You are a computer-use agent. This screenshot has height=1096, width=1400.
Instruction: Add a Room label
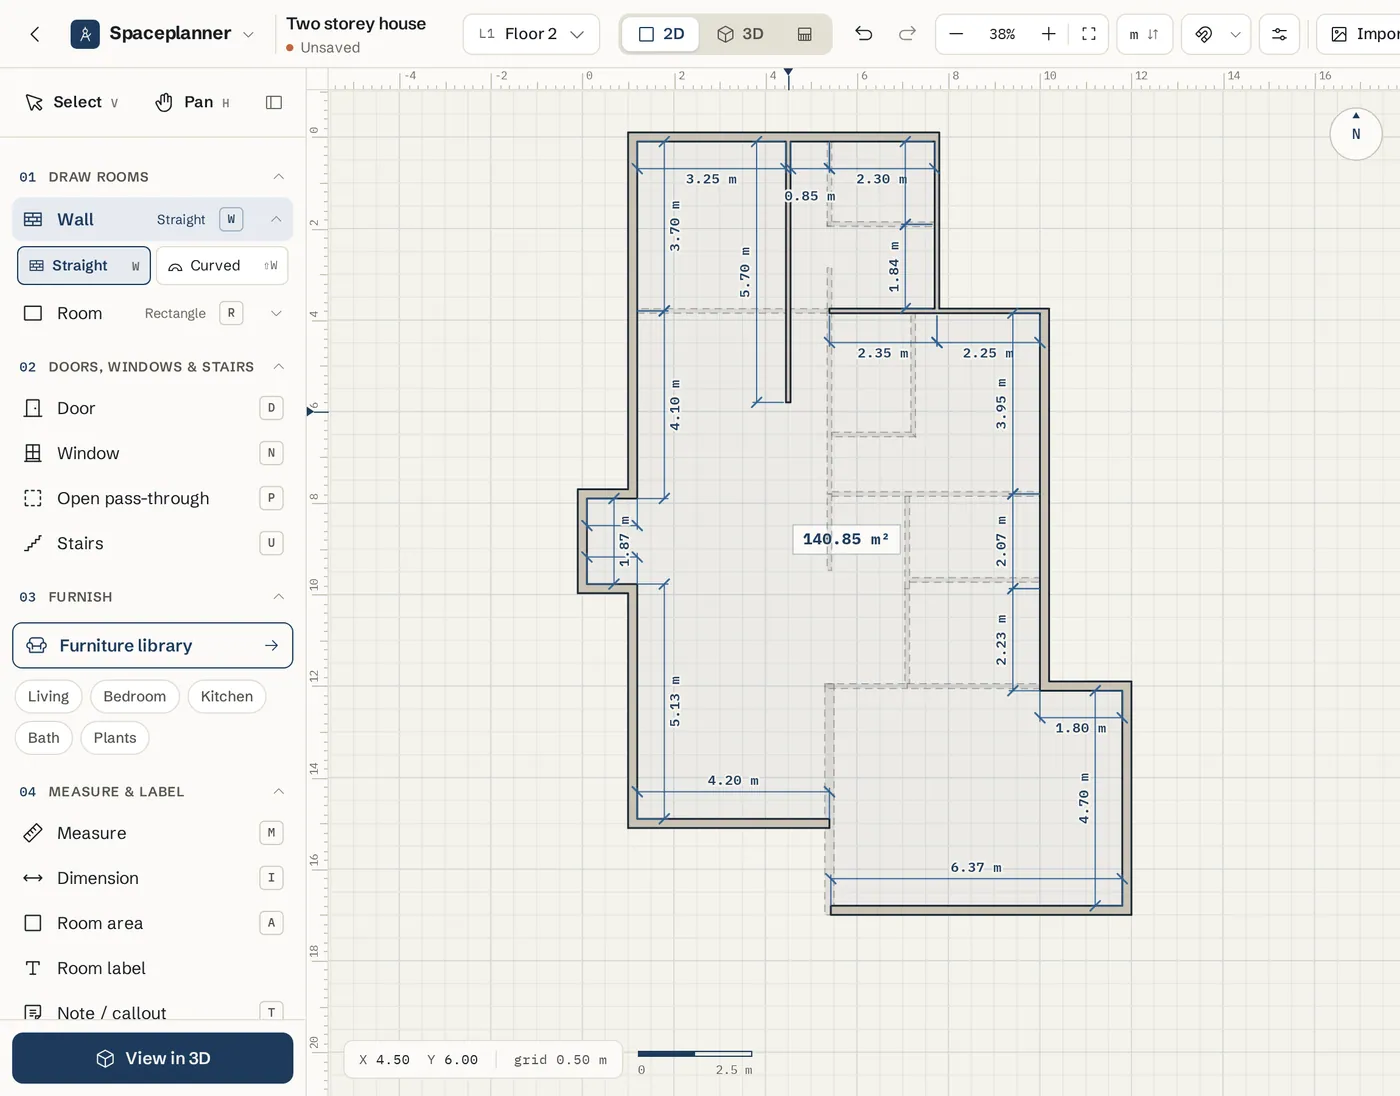153,968
